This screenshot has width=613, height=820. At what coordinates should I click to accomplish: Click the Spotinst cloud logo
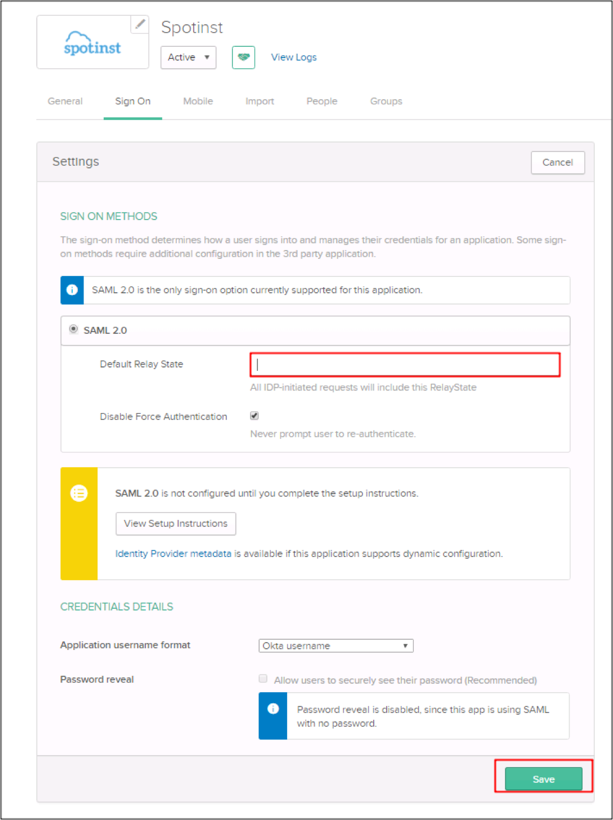tap(91, 45)
